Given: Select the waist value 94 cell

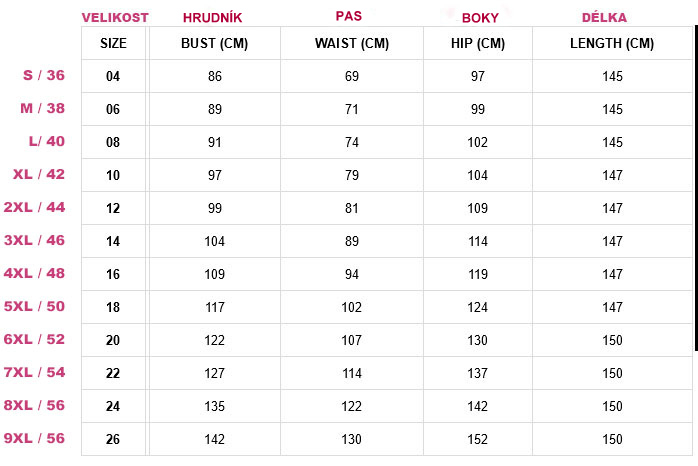Looking at the screenshot, I should [351, 274].
